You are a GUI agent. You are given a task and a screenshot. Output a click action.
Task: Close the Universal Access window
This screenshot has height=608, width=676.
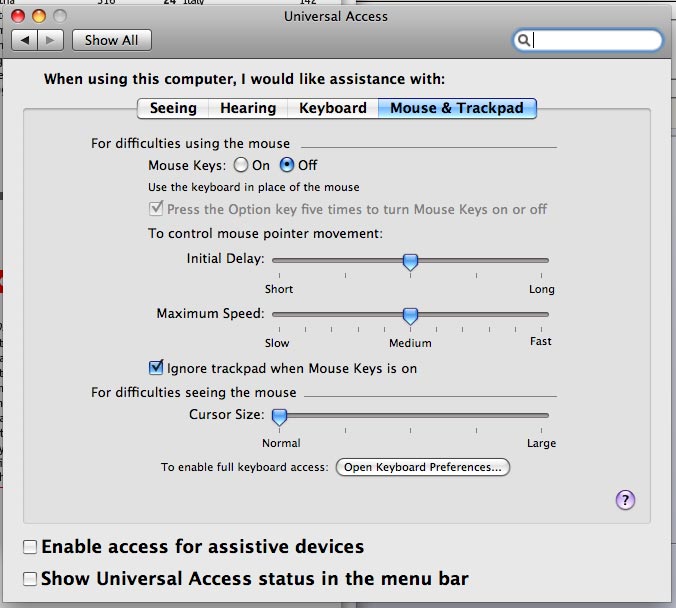coord(18,16)
